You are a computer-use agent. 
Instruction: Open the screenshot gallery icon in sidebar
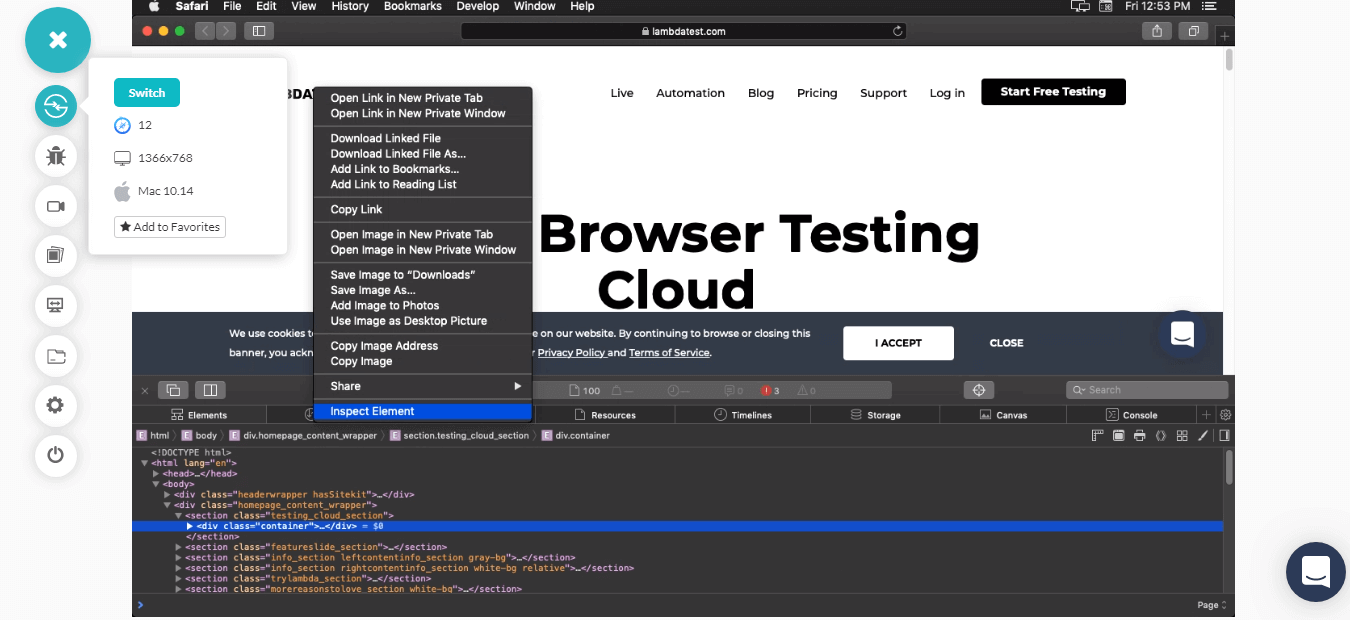[56, 255]
